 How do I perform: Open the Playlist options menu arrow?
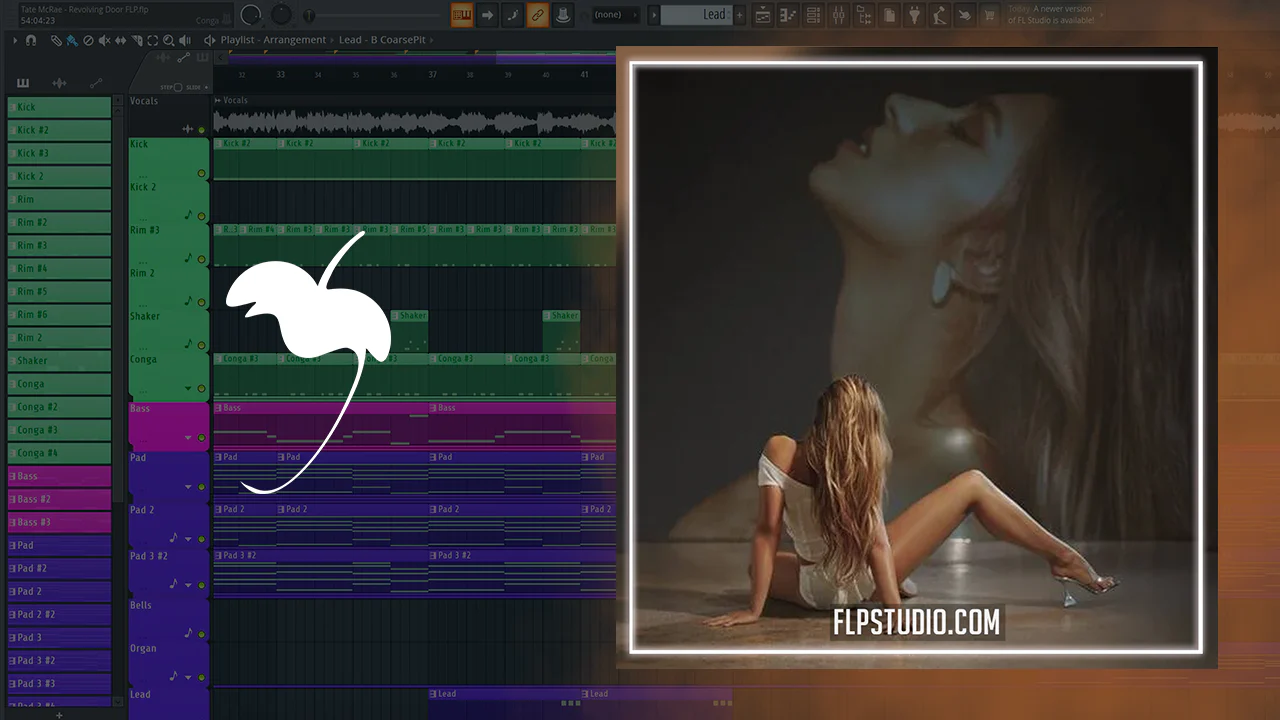coord(15,40)
